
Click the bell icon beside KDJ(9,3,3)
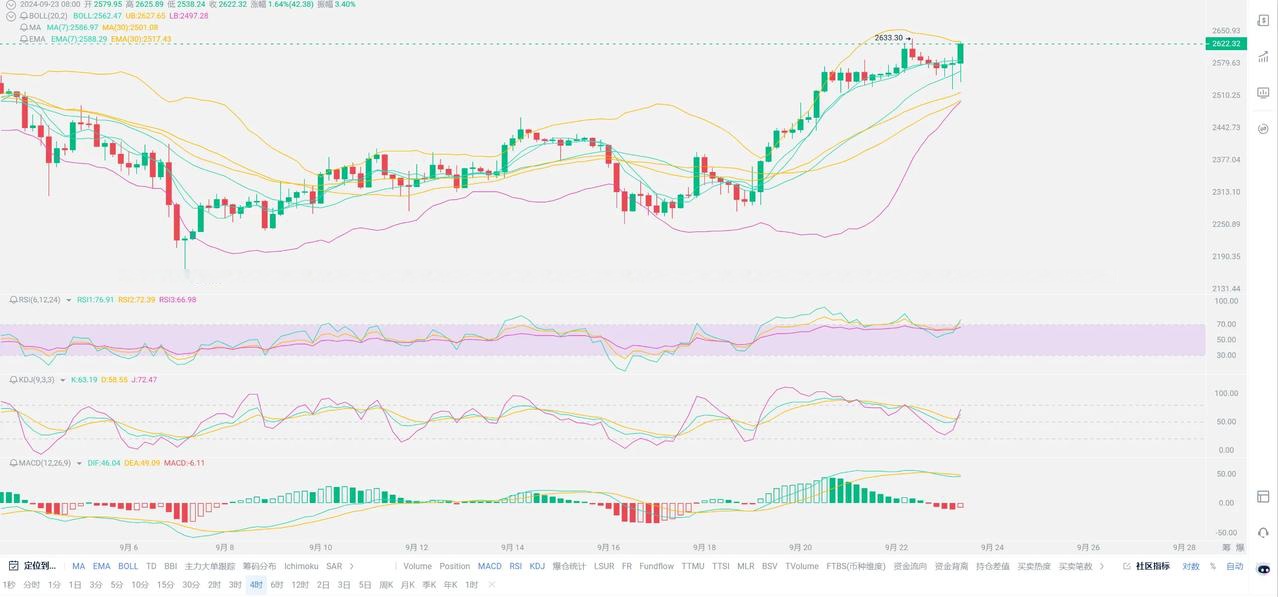tap(13, 380)
